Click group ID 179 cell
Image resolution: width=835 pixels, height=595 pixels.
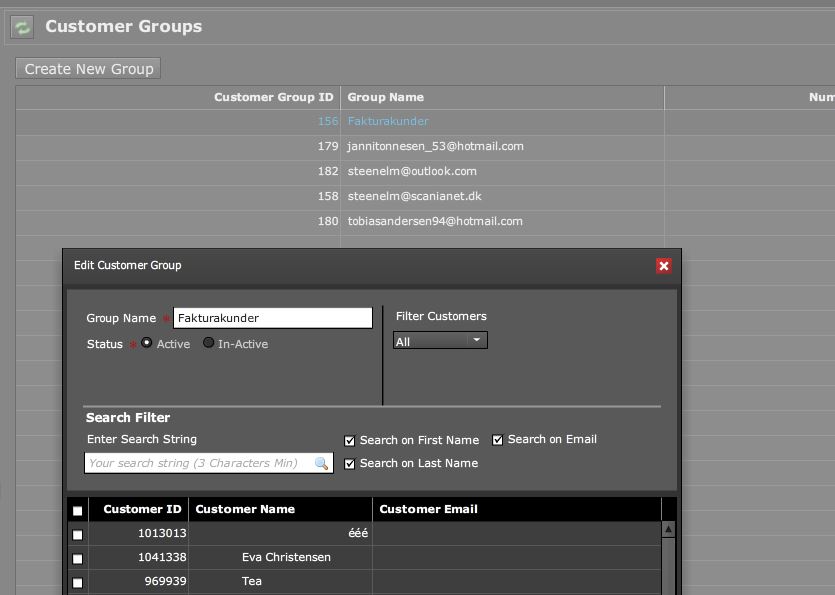tap(328, 146)
